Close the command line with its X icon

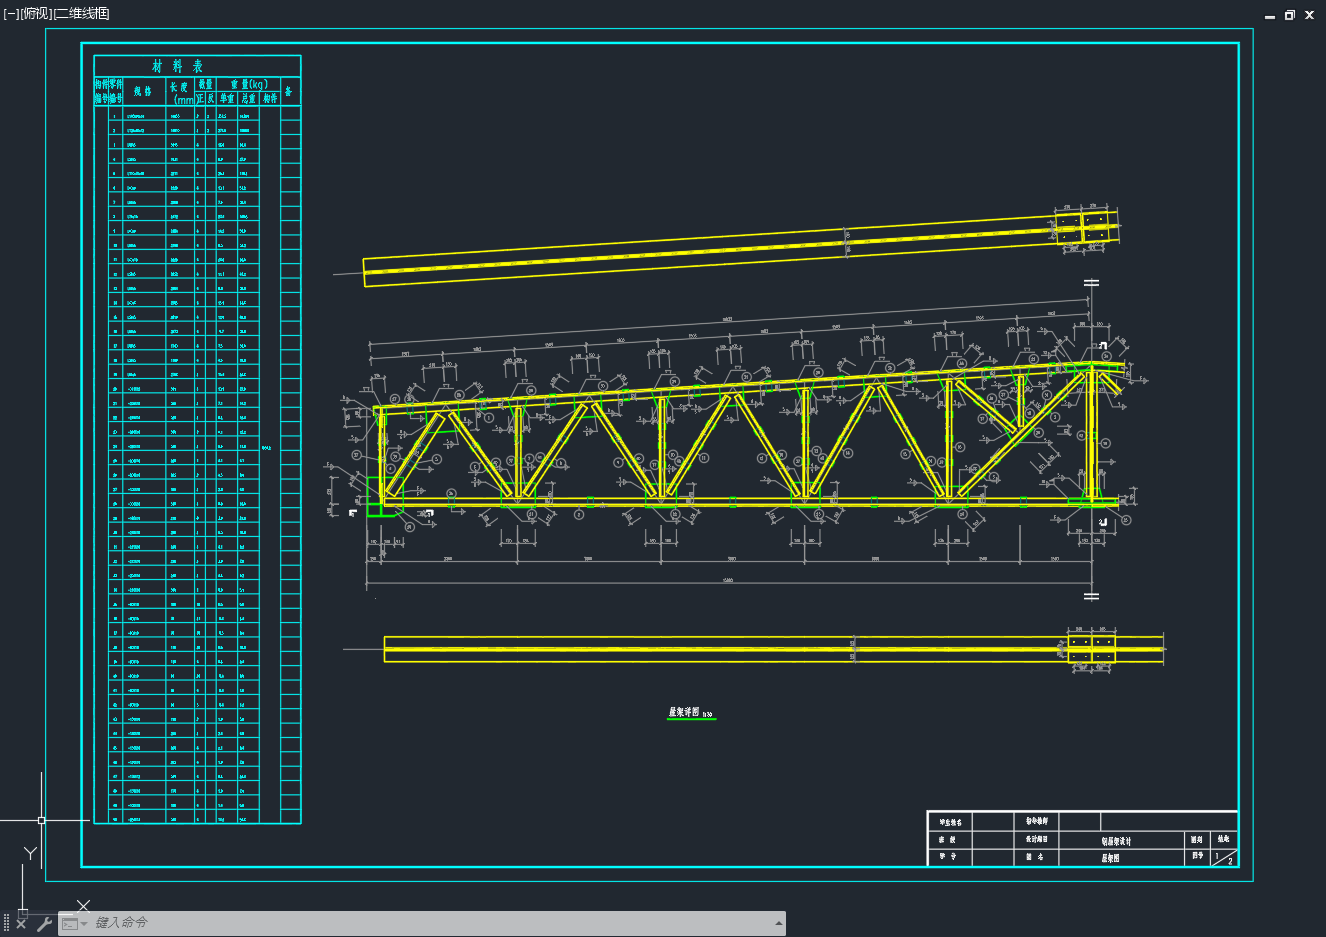pyautogui.click(x=21, y=924)
